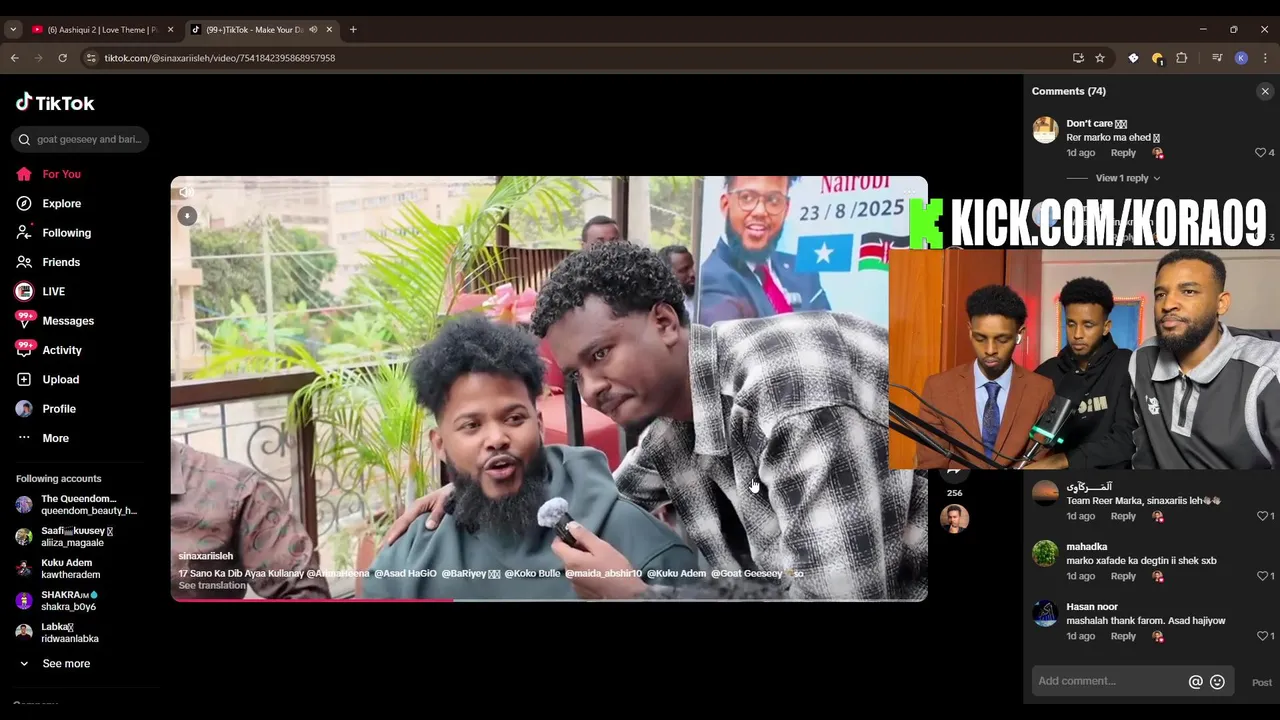Open the "Don't care" commenter avatar

(1045, 130)
